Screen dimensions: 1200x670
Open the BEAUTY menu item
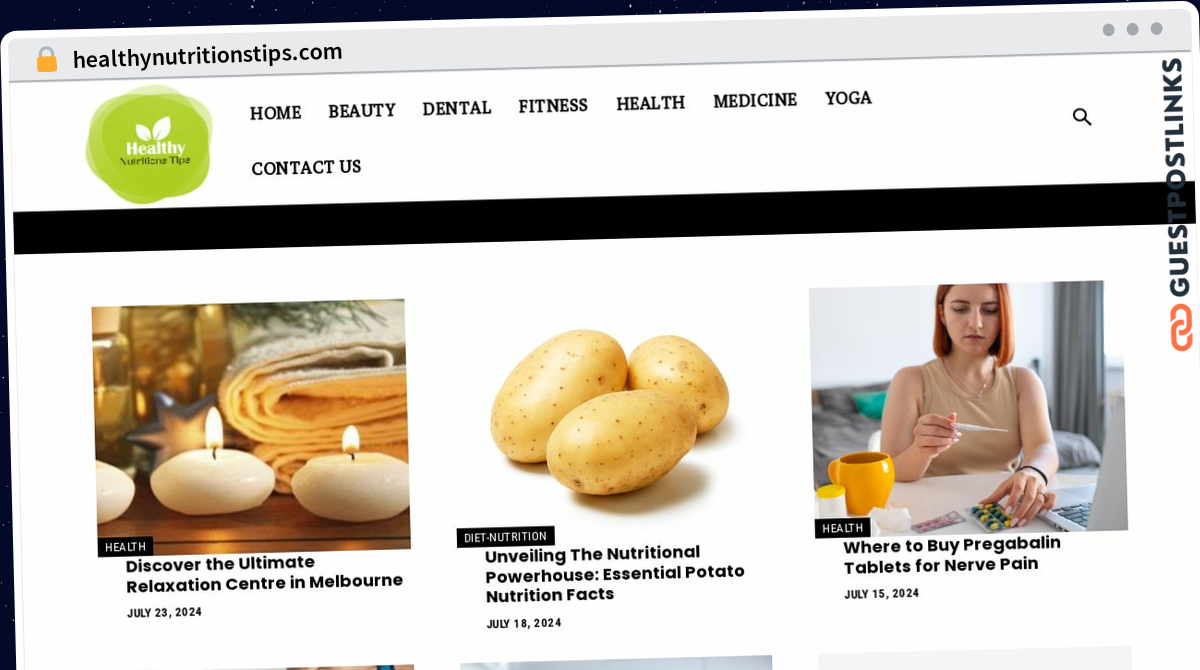tap(362, 111)
